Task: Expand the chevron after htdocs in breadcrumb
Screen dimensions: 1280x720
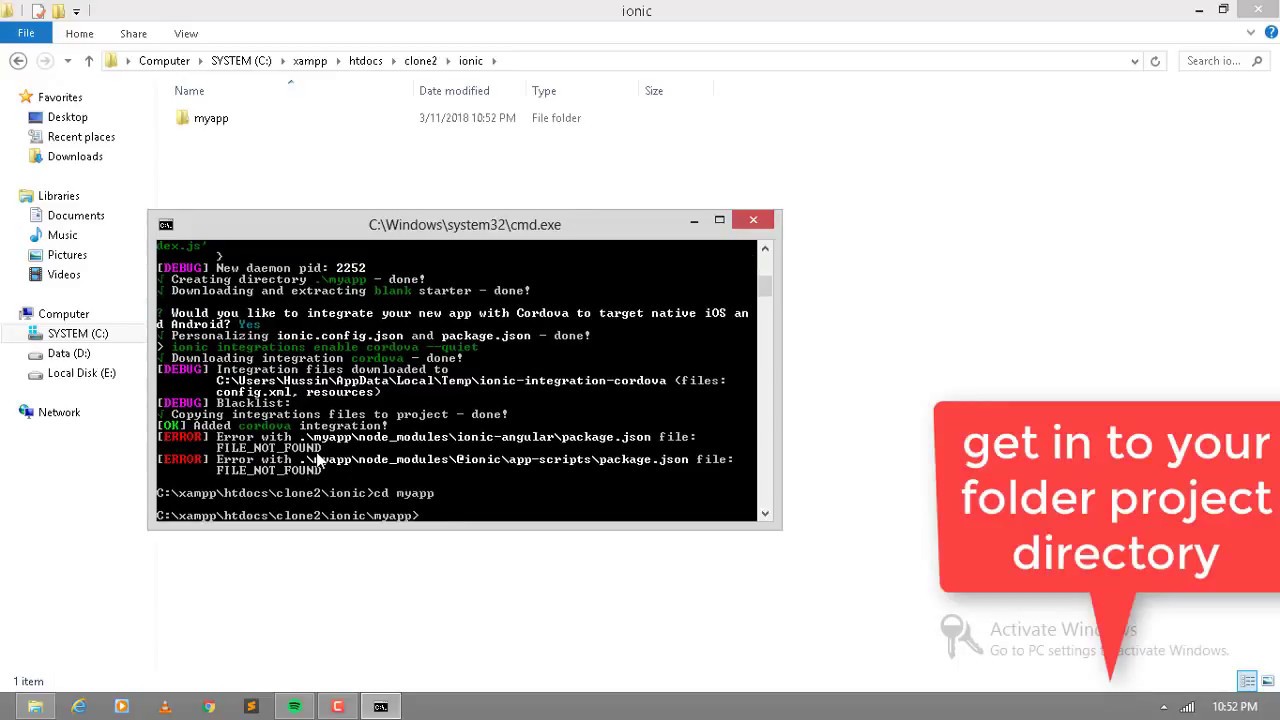Action: [393, 61]
